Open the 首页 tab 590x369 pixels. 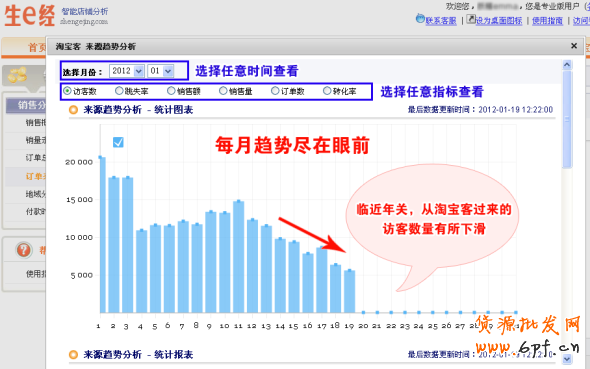pyautogui.click(x=37, y=47)
